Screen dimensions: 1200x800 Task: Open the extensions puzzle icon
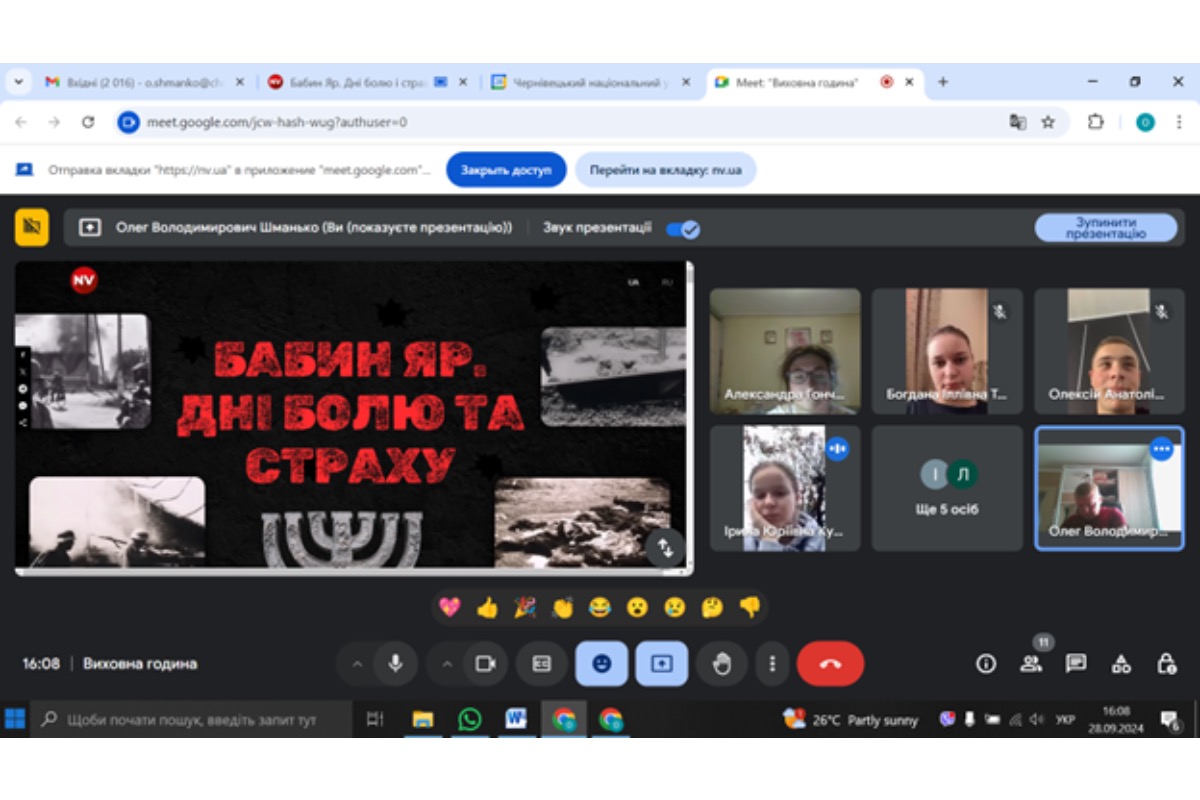point(1096,122)
